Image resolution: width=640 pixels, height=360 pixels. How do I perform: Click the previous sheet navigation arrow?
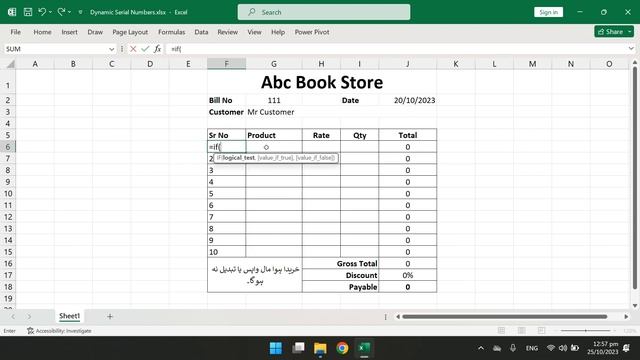click(13, 316)
